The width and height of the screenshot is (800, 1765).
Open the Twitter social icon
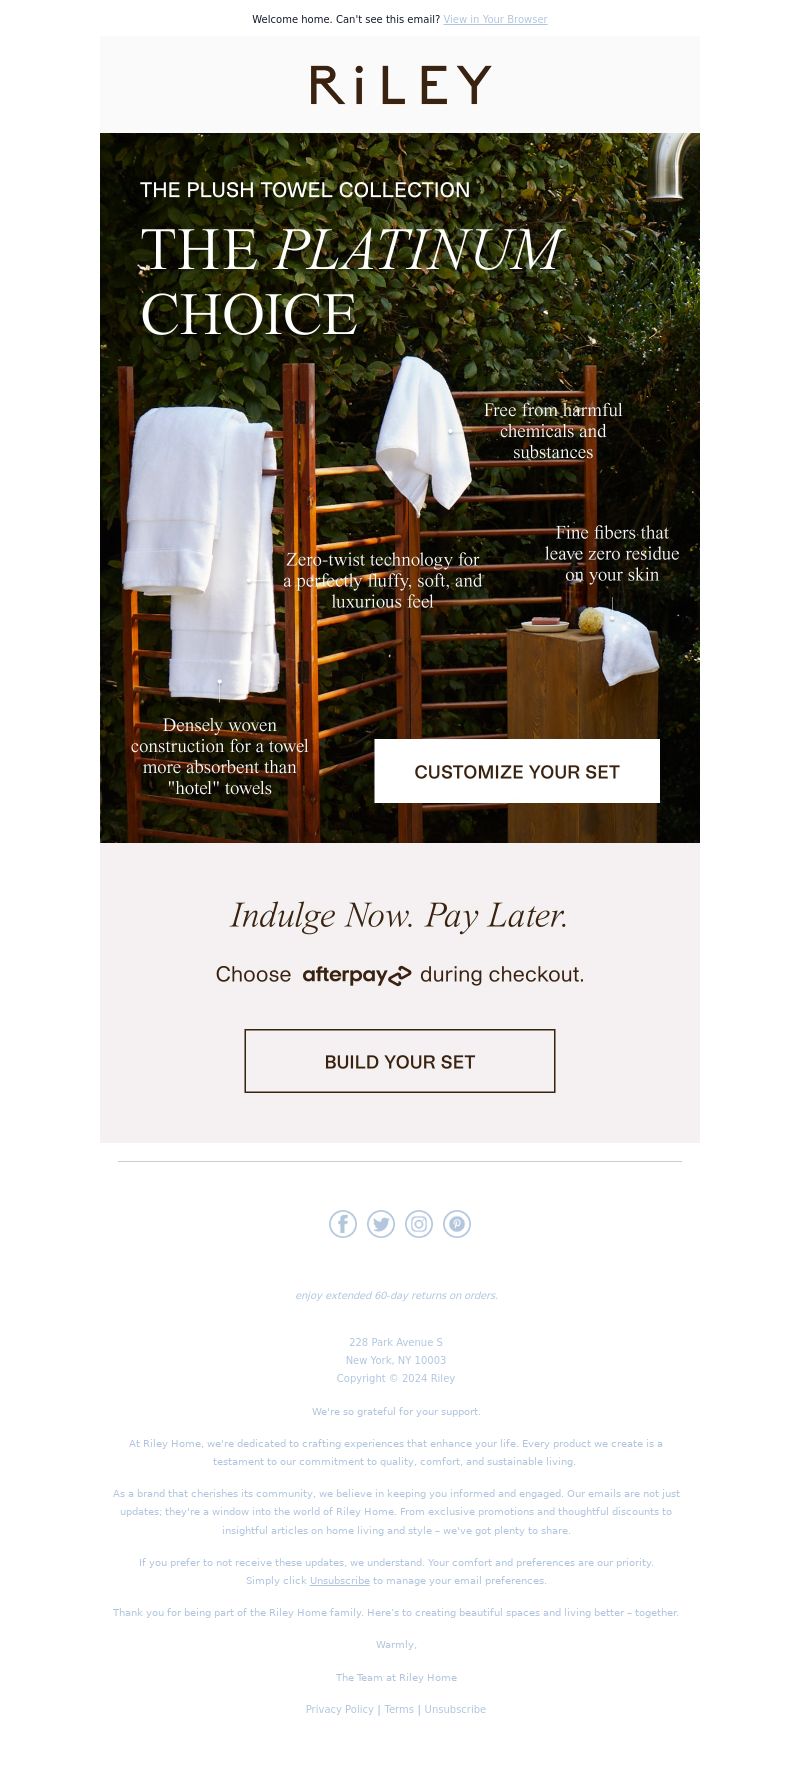coord(381,1224)
